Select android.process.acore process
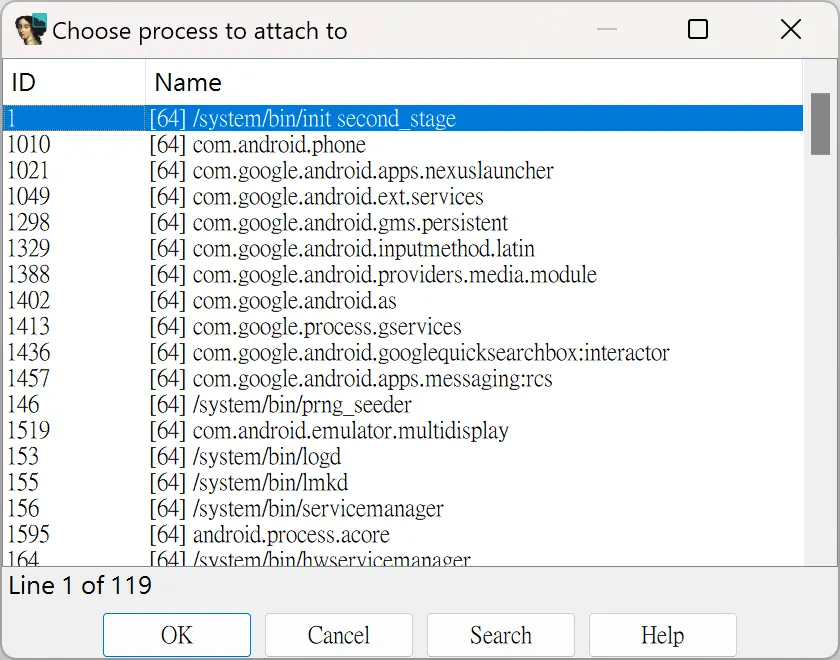The height and width of the screenshot is (660, 840). click(x=403, y=534)
